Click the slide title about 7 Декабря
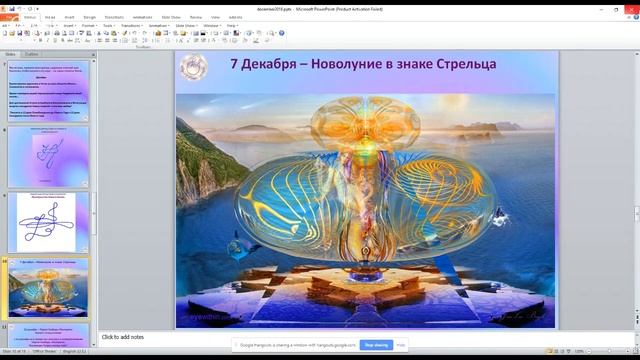This screenshot has height=360, width=640. click(x=363, y=64)
